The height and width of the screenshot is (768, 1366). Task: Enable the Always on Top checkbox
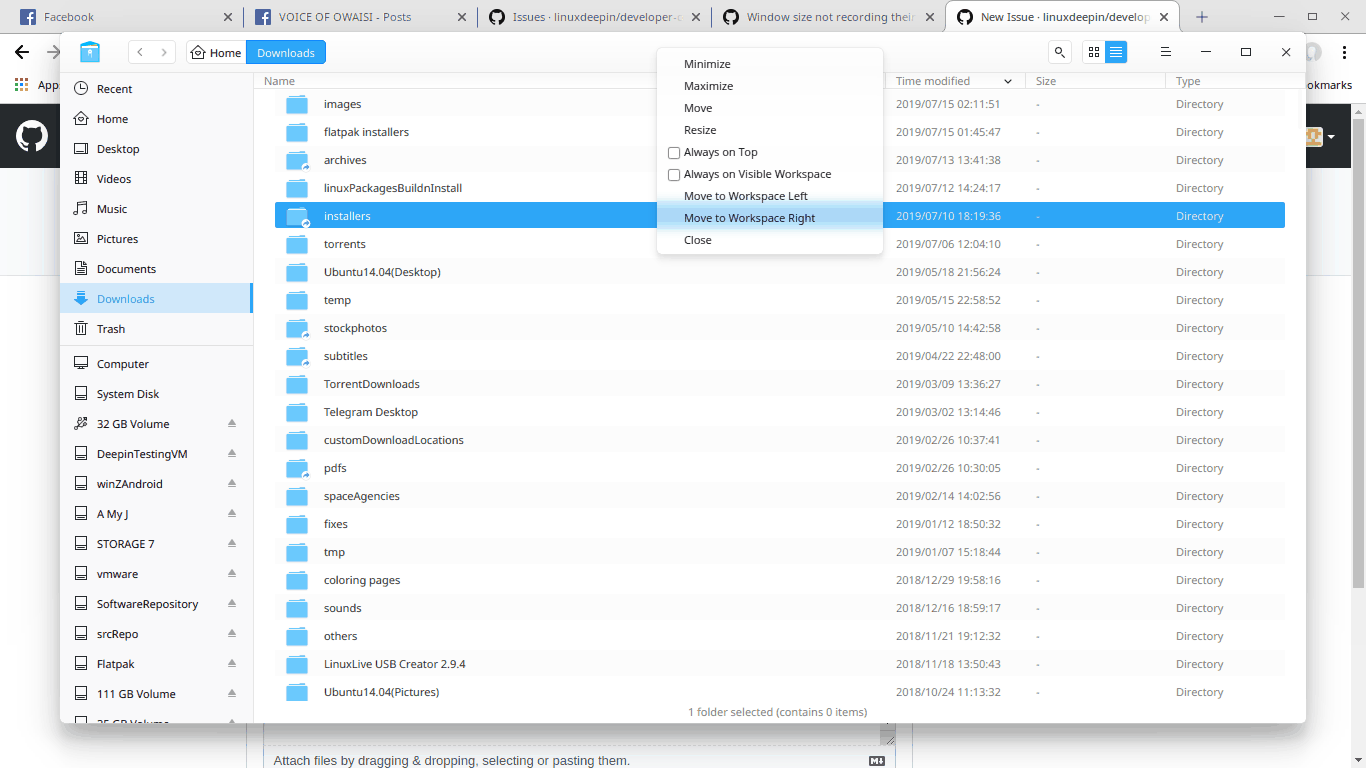pos(674,152)
